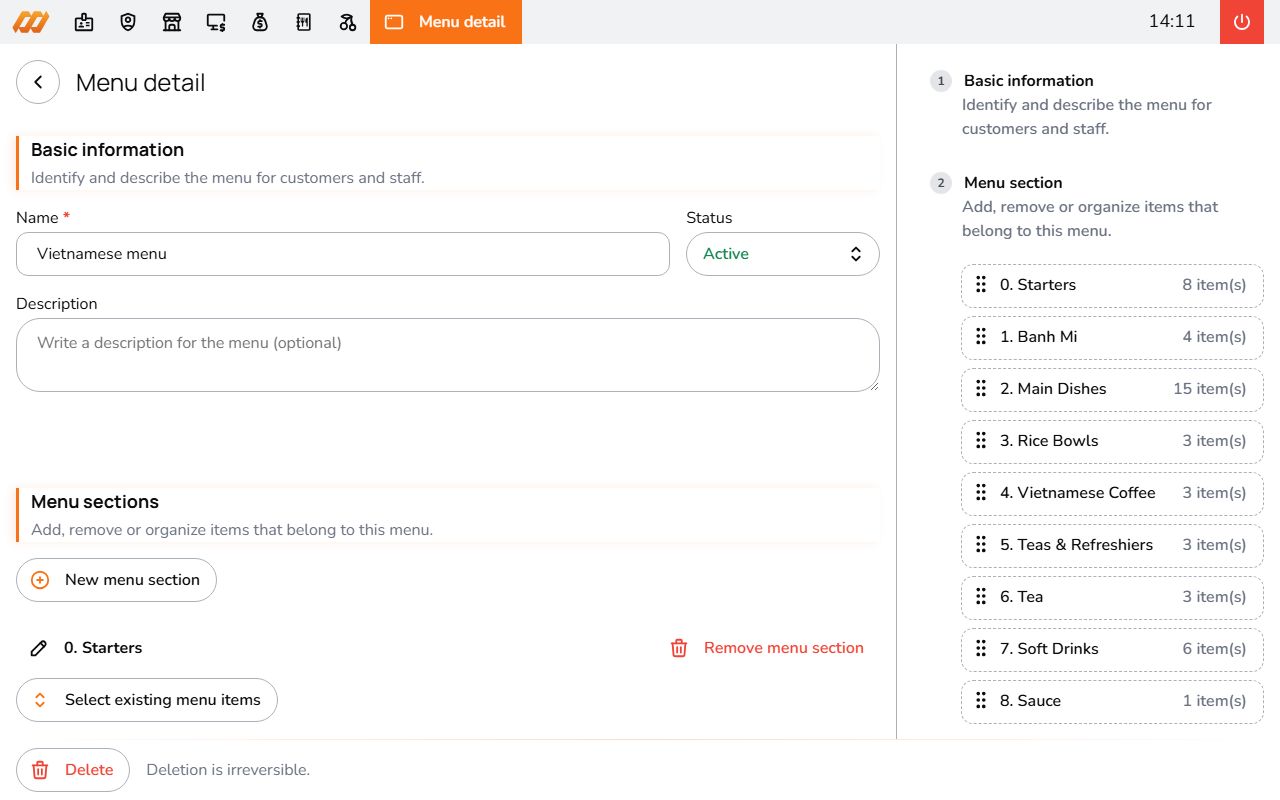Viewport: 1280px width, 800px height.
Task: Click drag handle of 2. Main Dishes row
Action: [981, 389]
